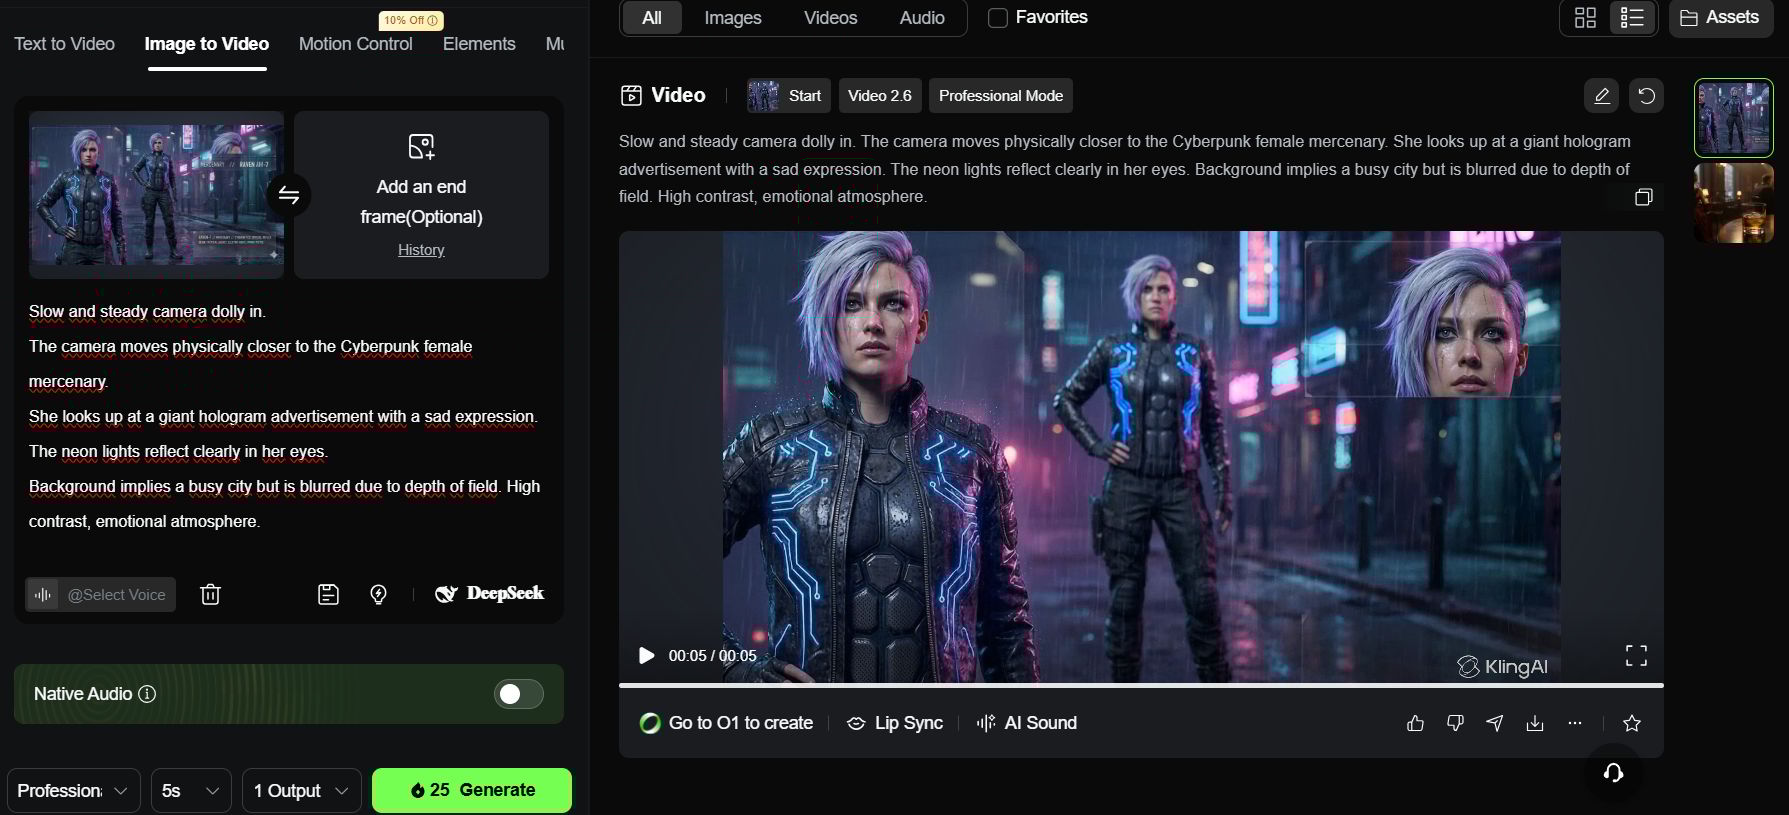
Task: Click the DeepSeek prompt enhancer
Action: click(490, 594)
